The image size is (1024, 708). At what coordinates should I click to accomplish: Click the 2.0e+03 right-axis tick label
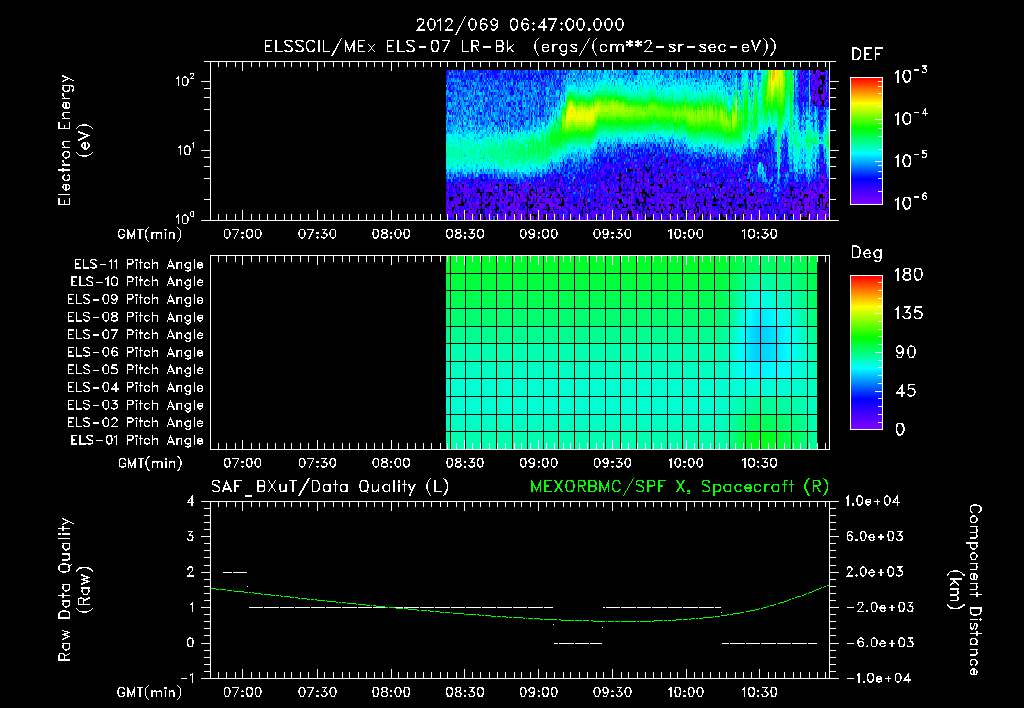[x=874, y=571]
